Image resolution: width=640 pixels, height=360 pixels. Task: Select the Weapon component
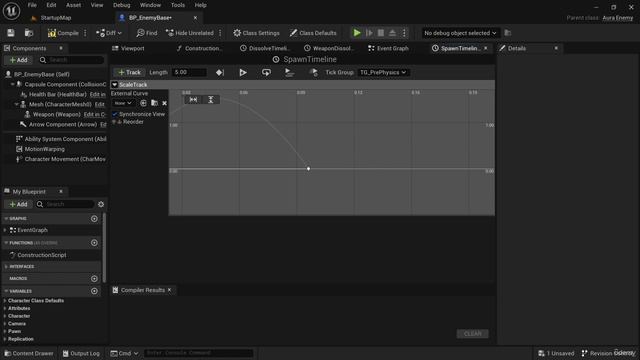57,114
